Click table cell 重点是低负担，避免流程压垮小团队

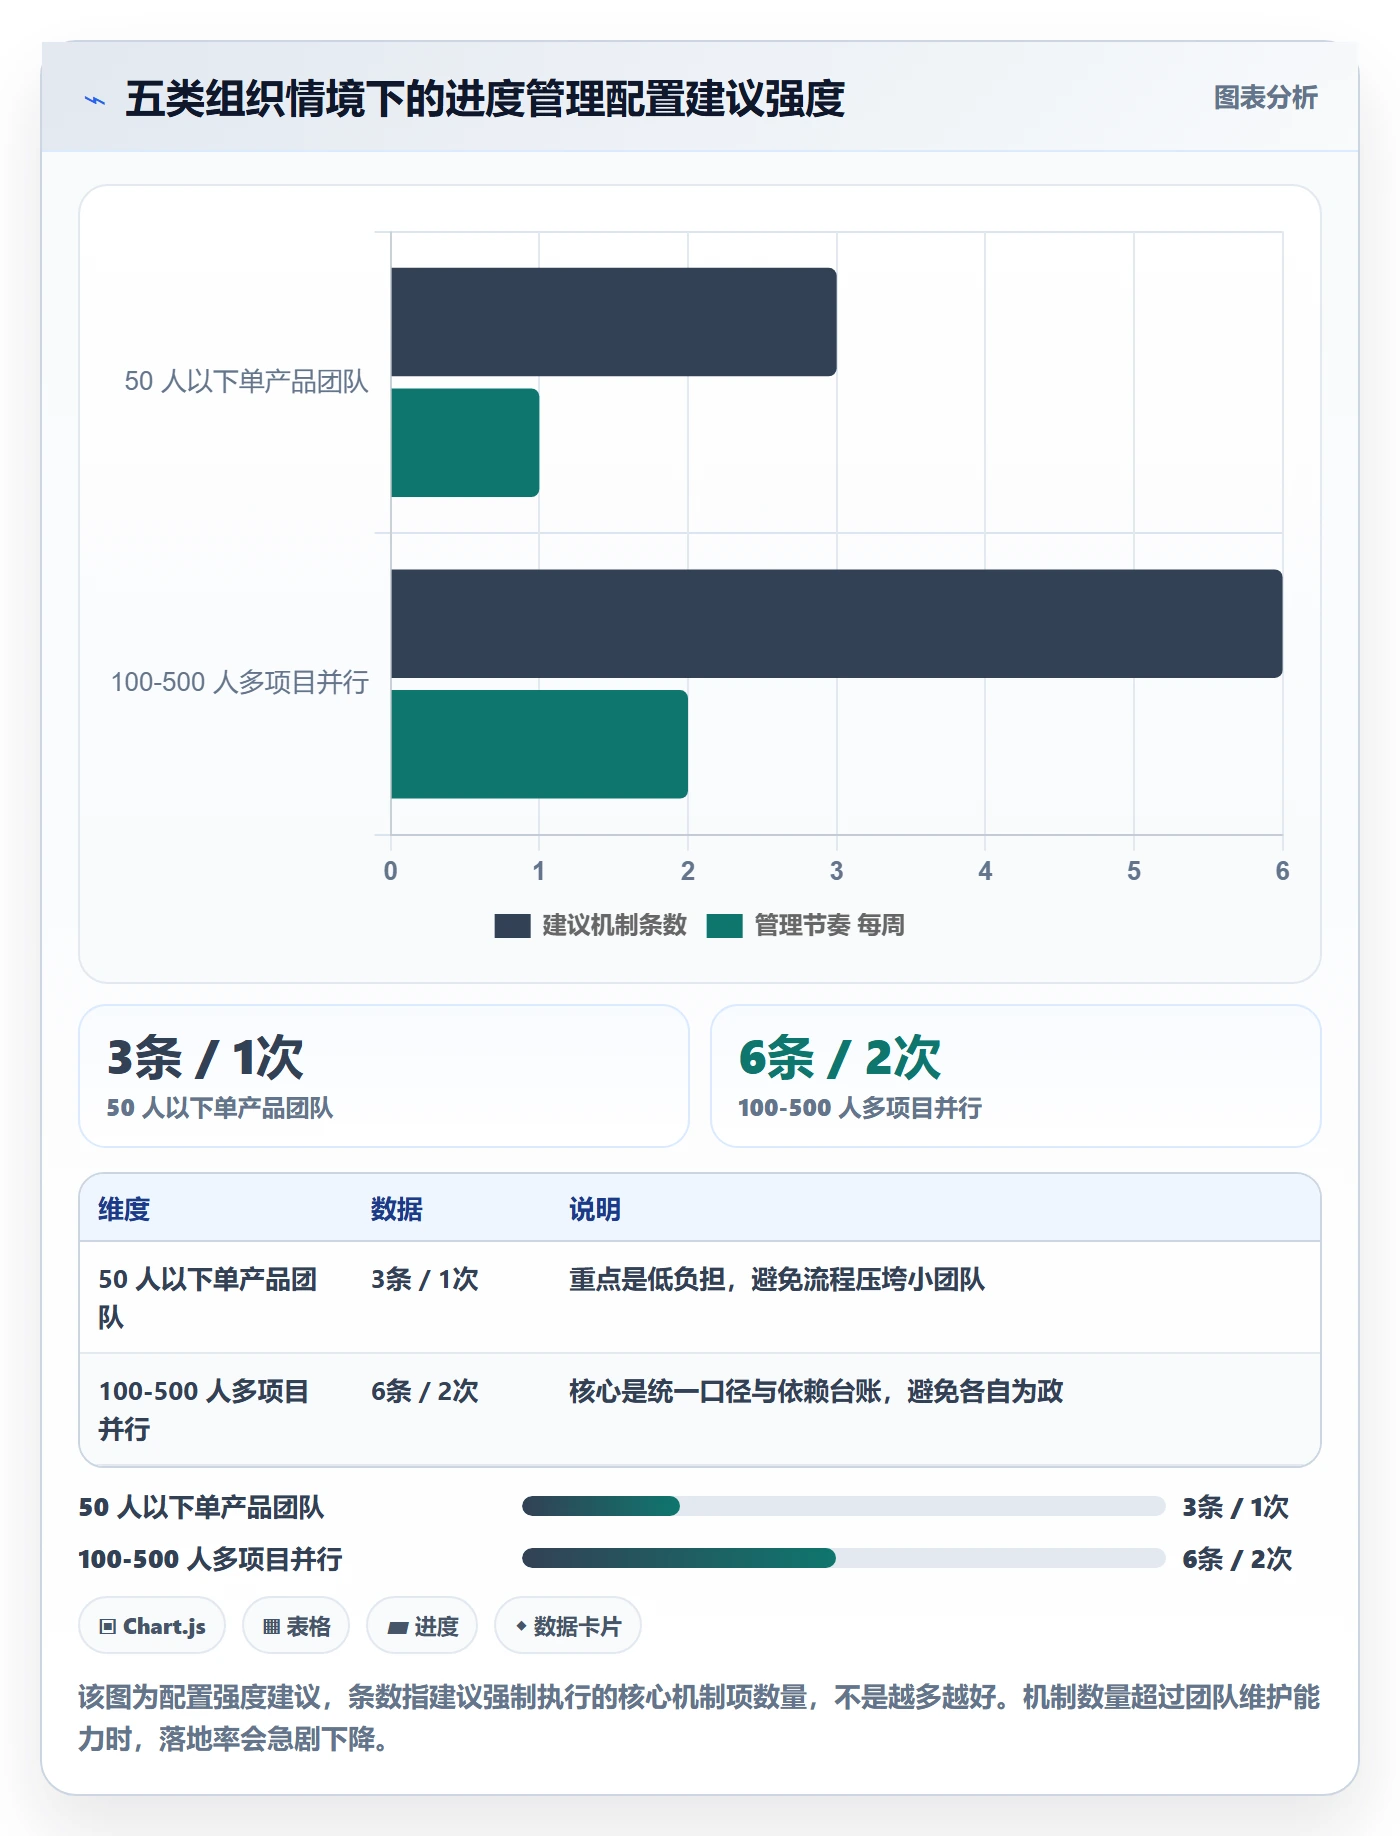[x=777, y=1280]
